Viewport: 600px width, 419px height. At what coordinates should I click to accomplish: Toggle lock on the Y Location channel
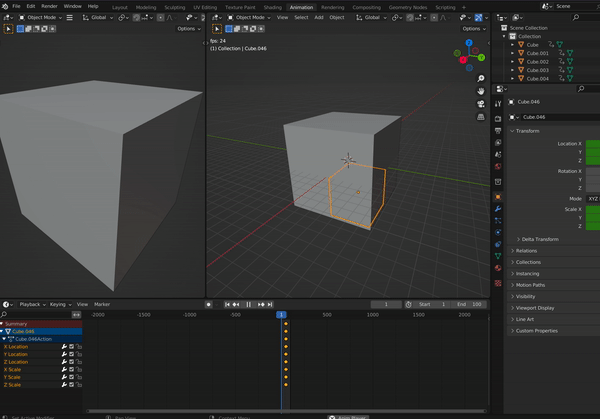[78, 354]
